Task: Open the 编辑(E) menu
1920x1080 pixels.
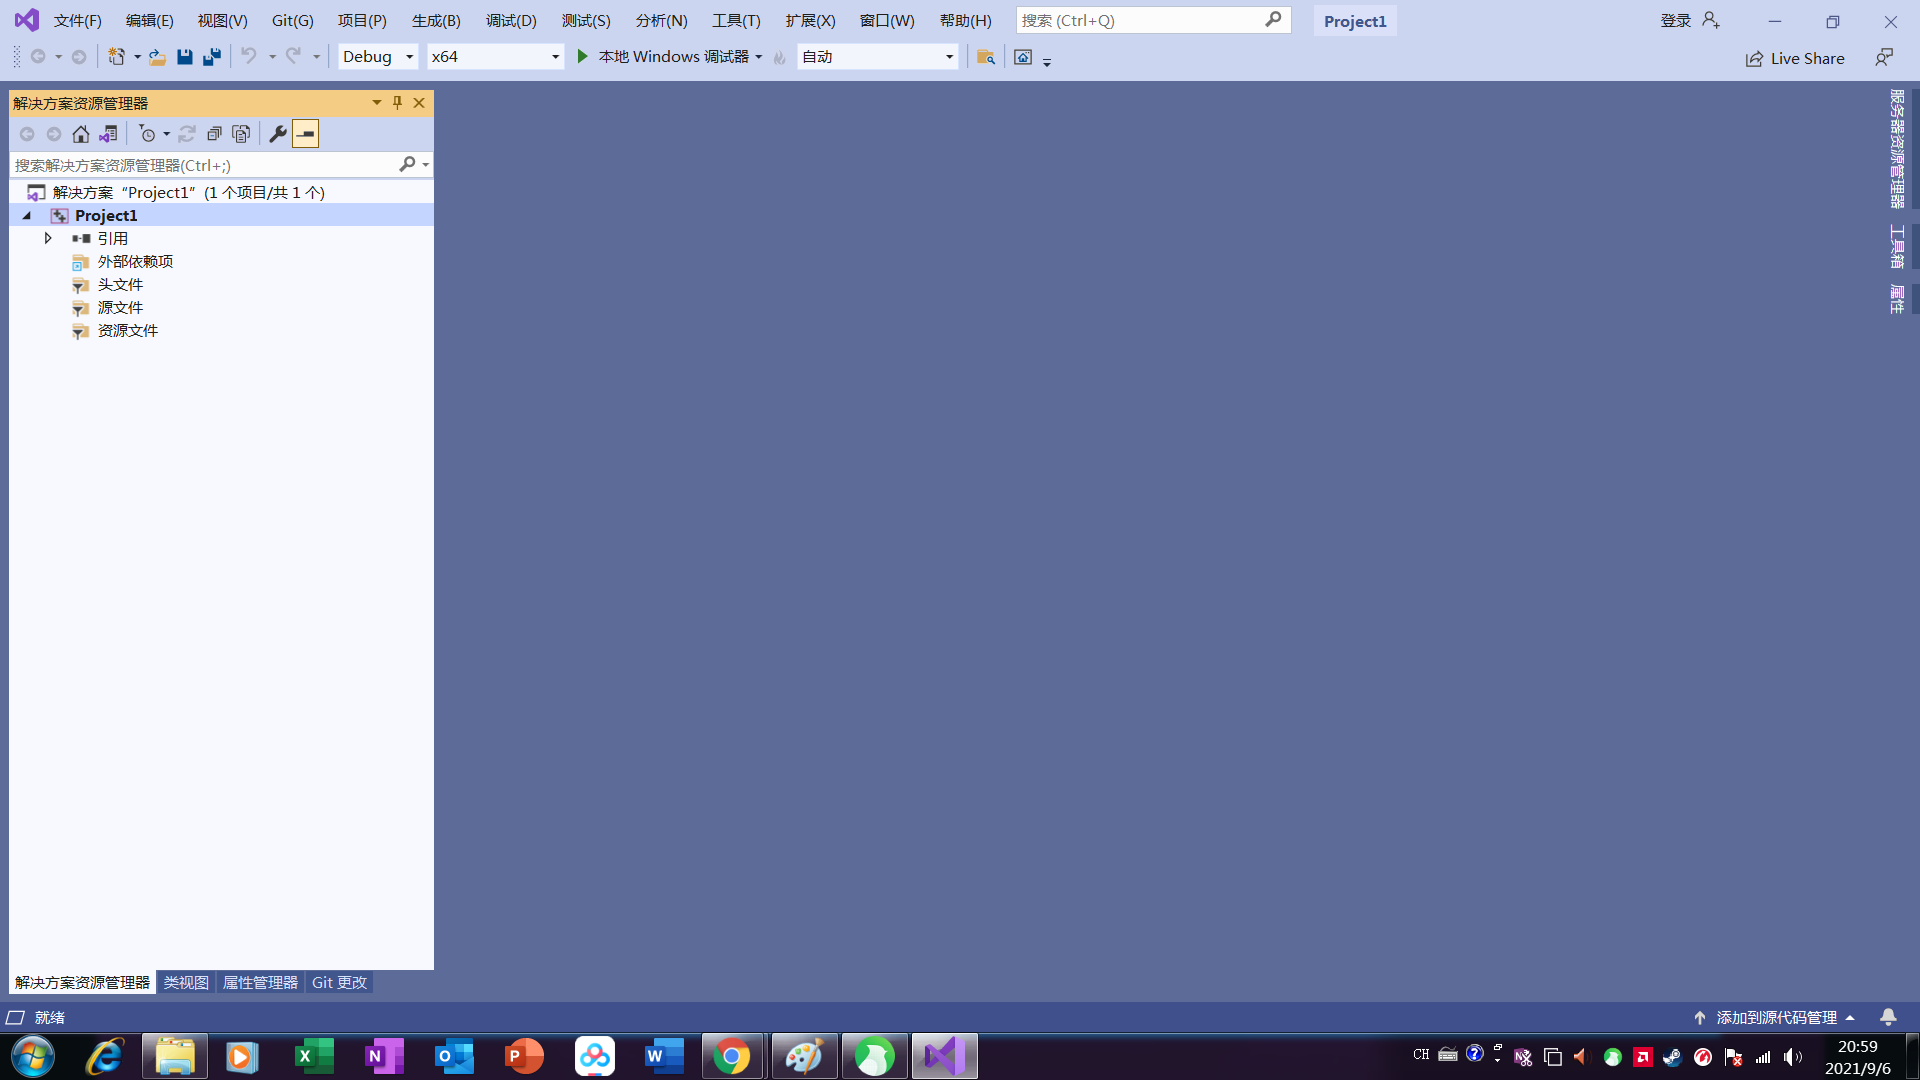Action: coord(150,21)
